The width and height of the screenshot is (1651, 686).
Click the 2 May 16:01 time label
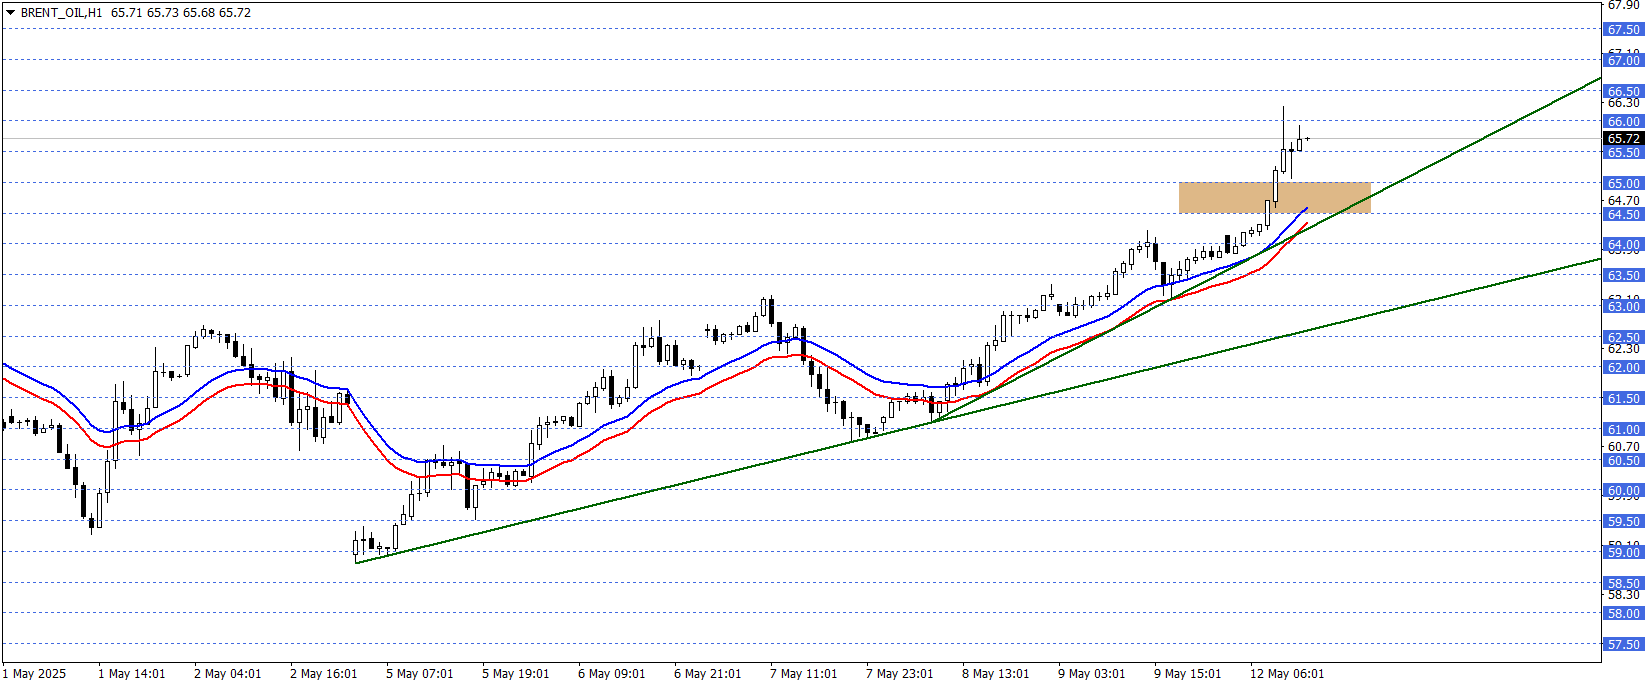click(x=324, y=674)
